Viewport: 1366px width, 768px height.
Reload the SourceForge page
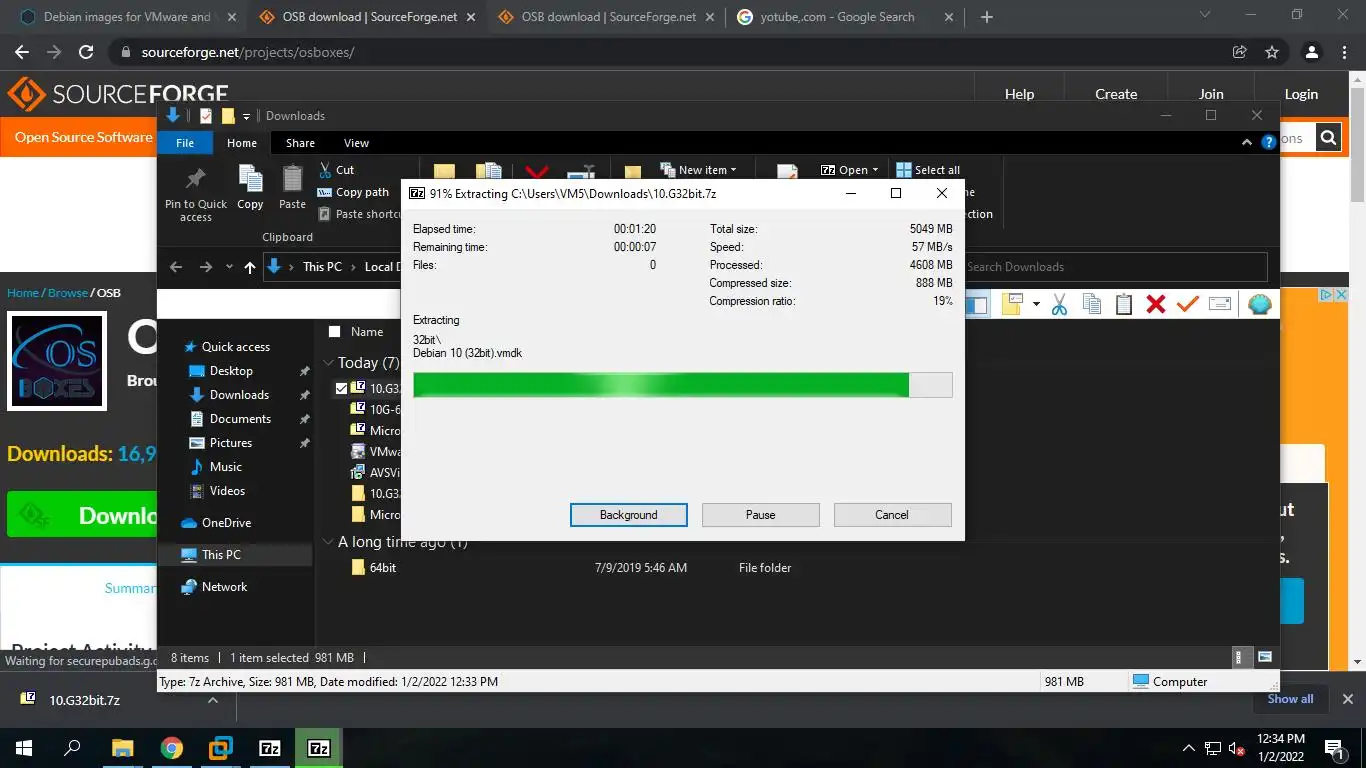pyautogui.click(x=86, y=52)
